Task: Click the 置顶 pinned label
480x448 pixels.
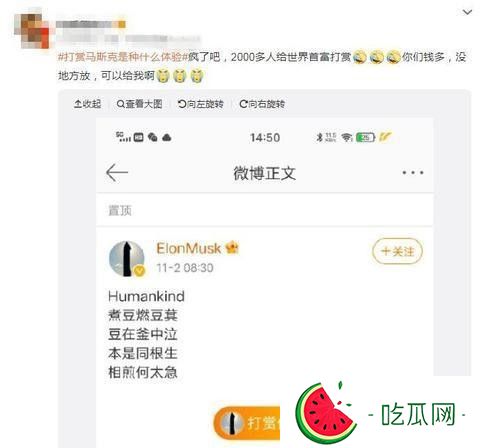Action: coord(120,210)
